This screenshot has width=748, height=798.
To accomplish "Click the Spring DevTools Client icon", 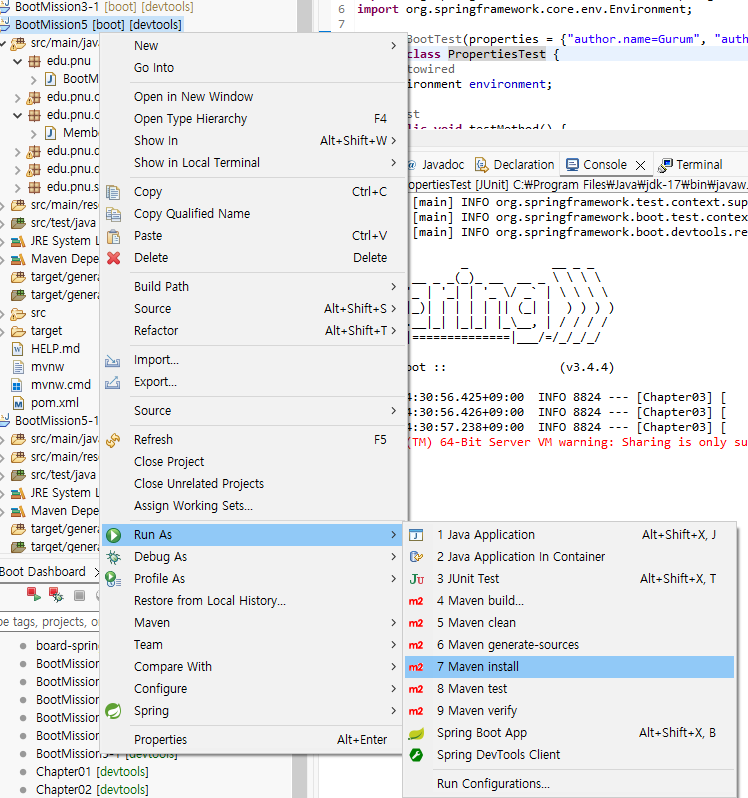I will pos(416,755).
